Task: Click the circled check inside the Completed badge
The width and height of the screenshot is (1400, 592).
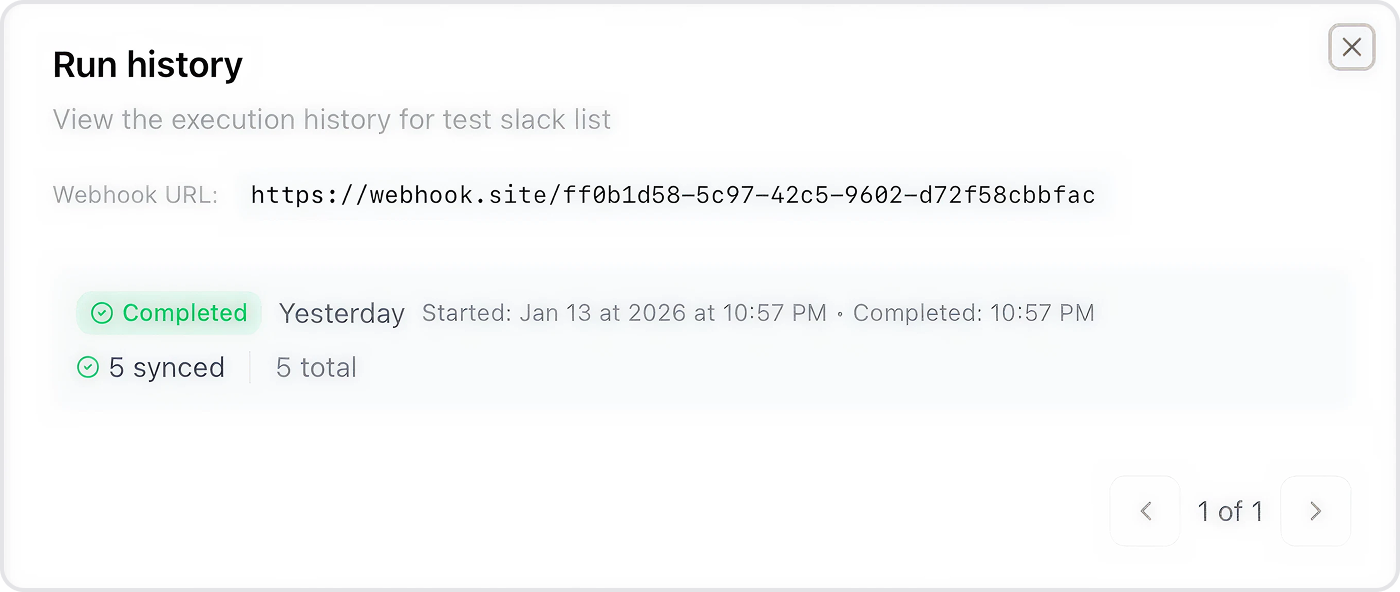Action: [x=101, y=313]
